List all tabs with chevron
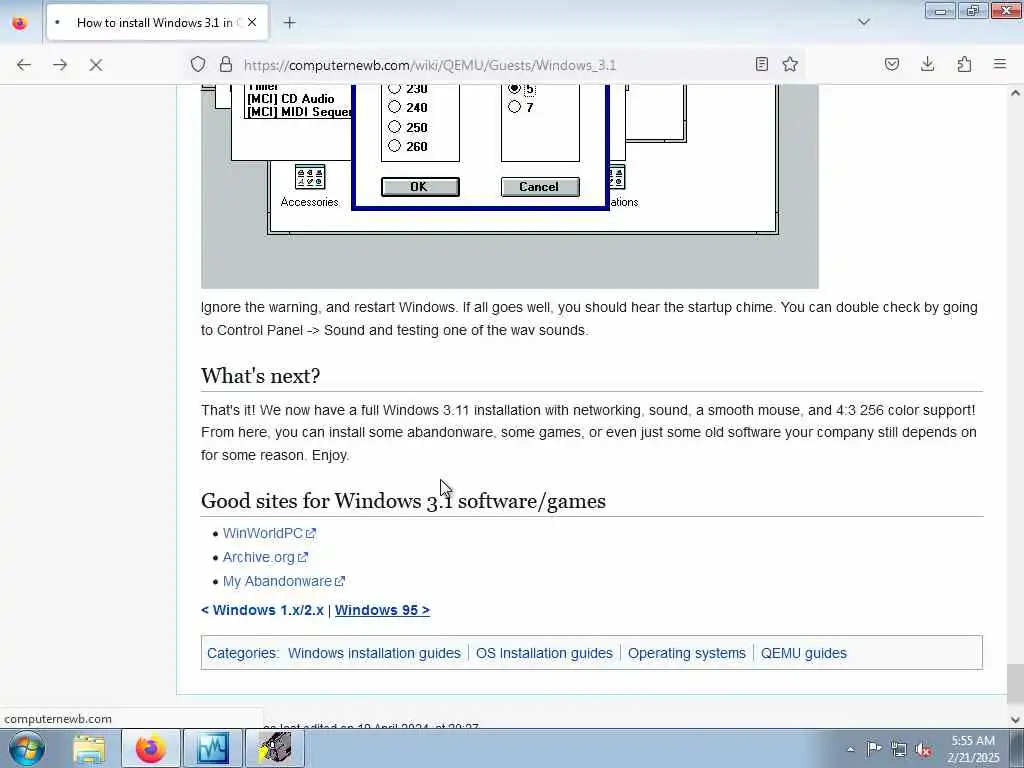 coord(863,22)
